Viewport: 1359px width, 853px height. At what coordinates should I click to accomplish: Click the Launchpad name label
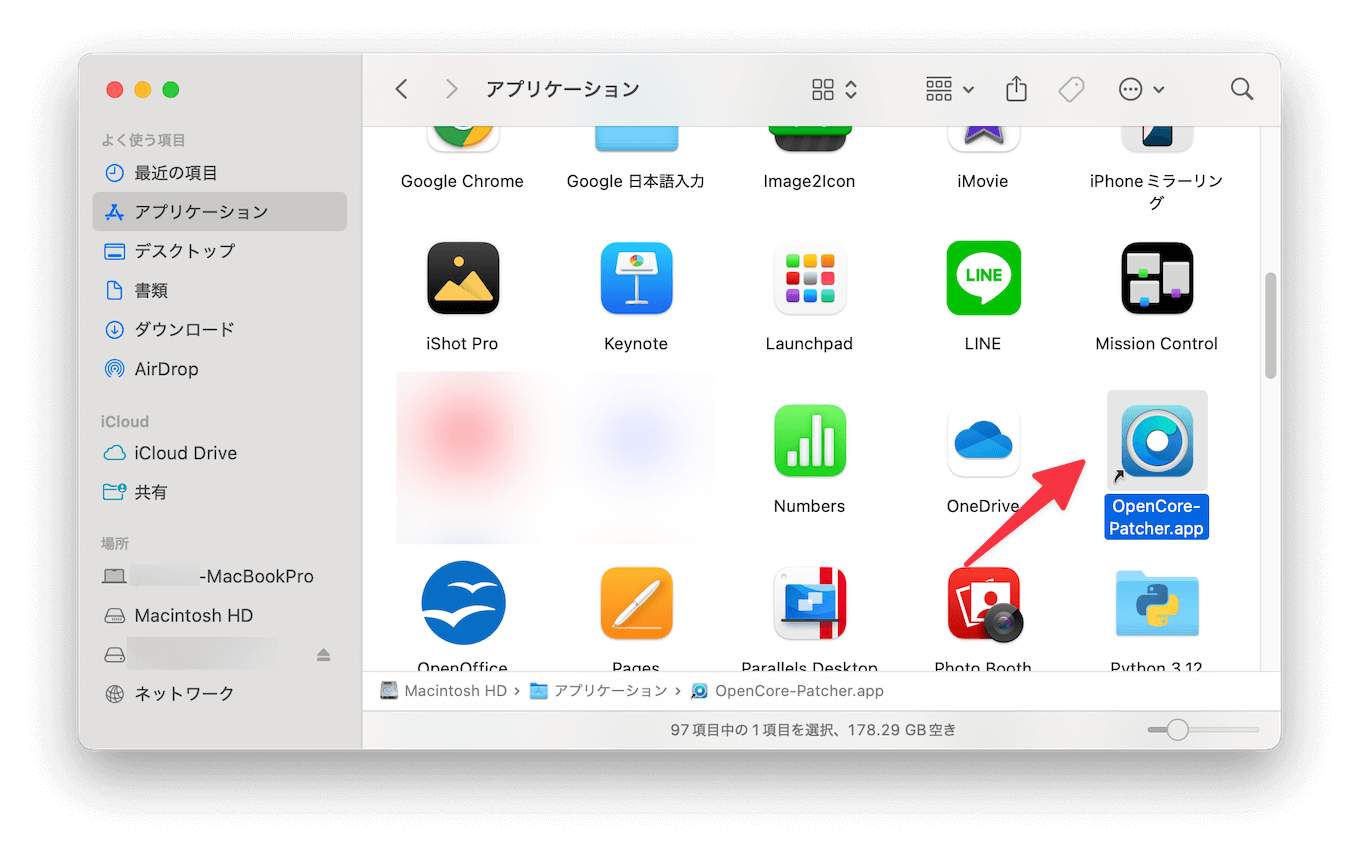point(809,344)
